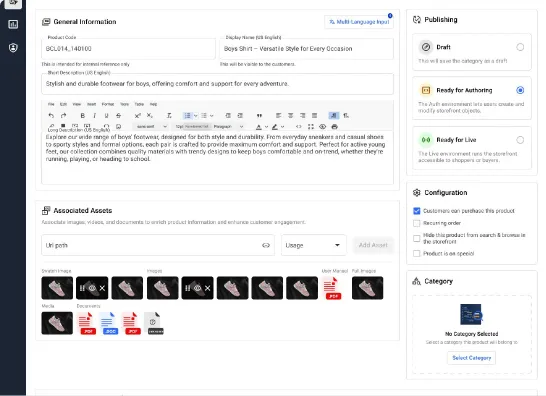Toggle eye icon on Images group thumbnail
This screenshot has height=396, width=546.
click(x=197, y=288)
